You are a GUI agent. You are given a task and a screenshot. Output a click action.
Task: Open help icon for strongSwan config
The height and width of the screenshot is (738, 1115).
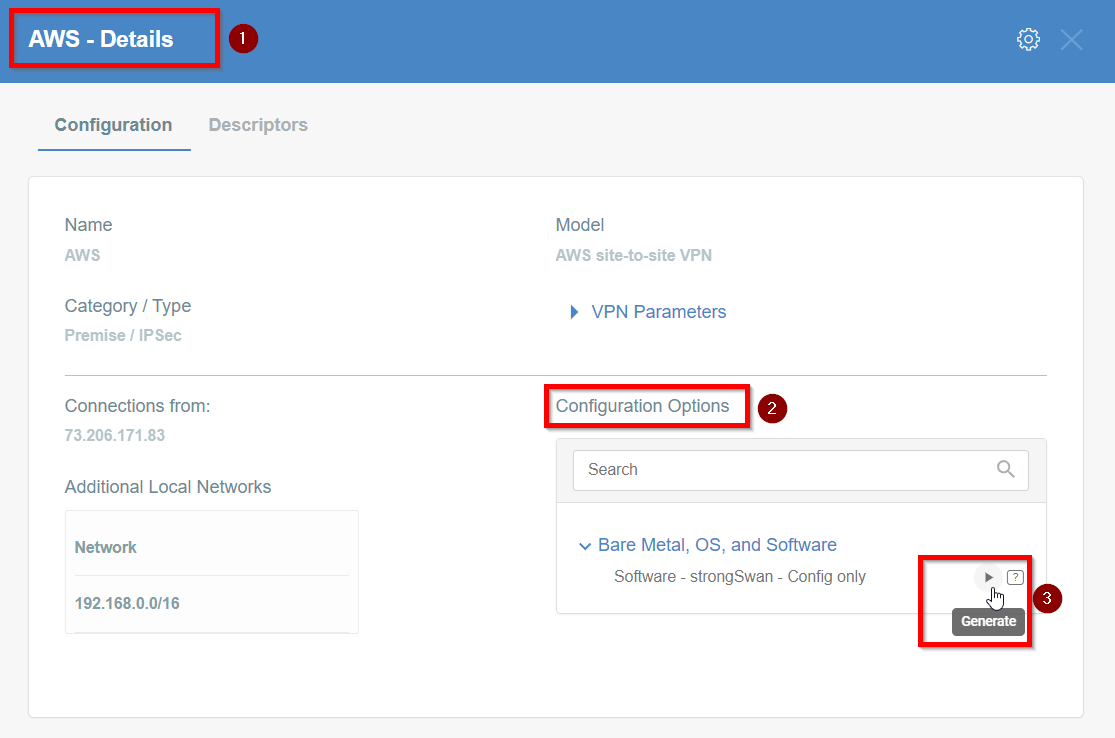point(1015,577)
